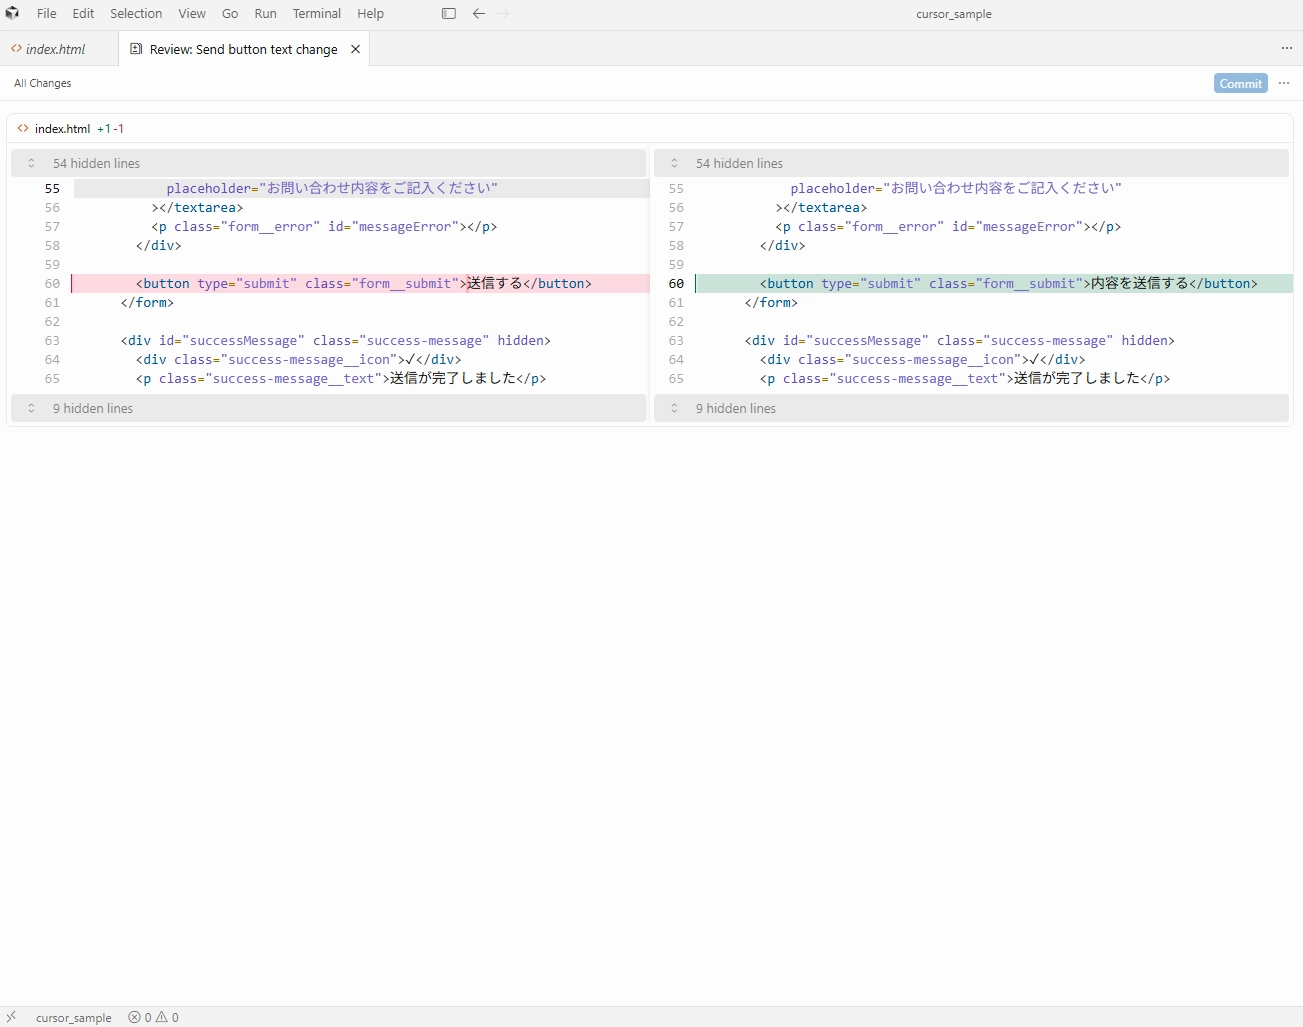Open the Selection menu
The height and width of the screenshot is (1027, 1303).
click(136, 14)
